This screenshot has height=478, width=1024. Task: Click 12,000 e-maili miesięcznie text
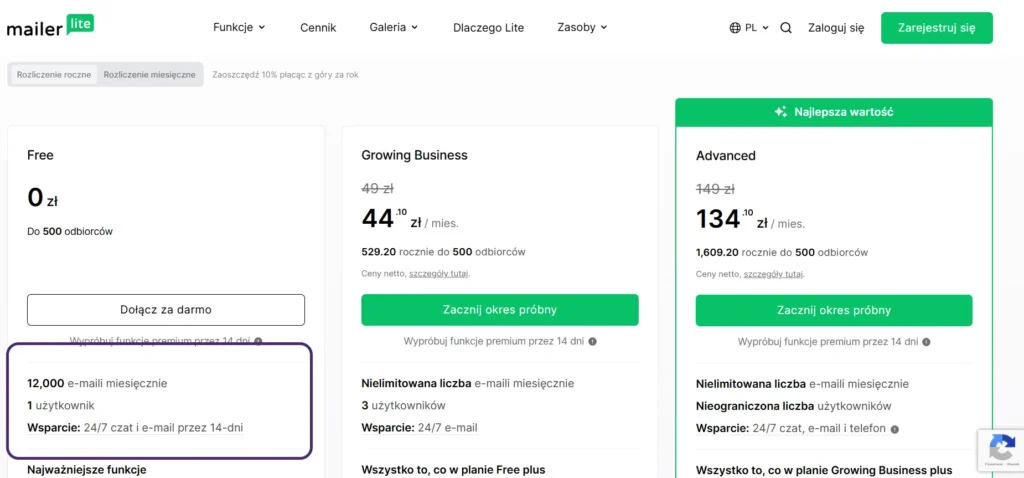click(x=97, y=383)
